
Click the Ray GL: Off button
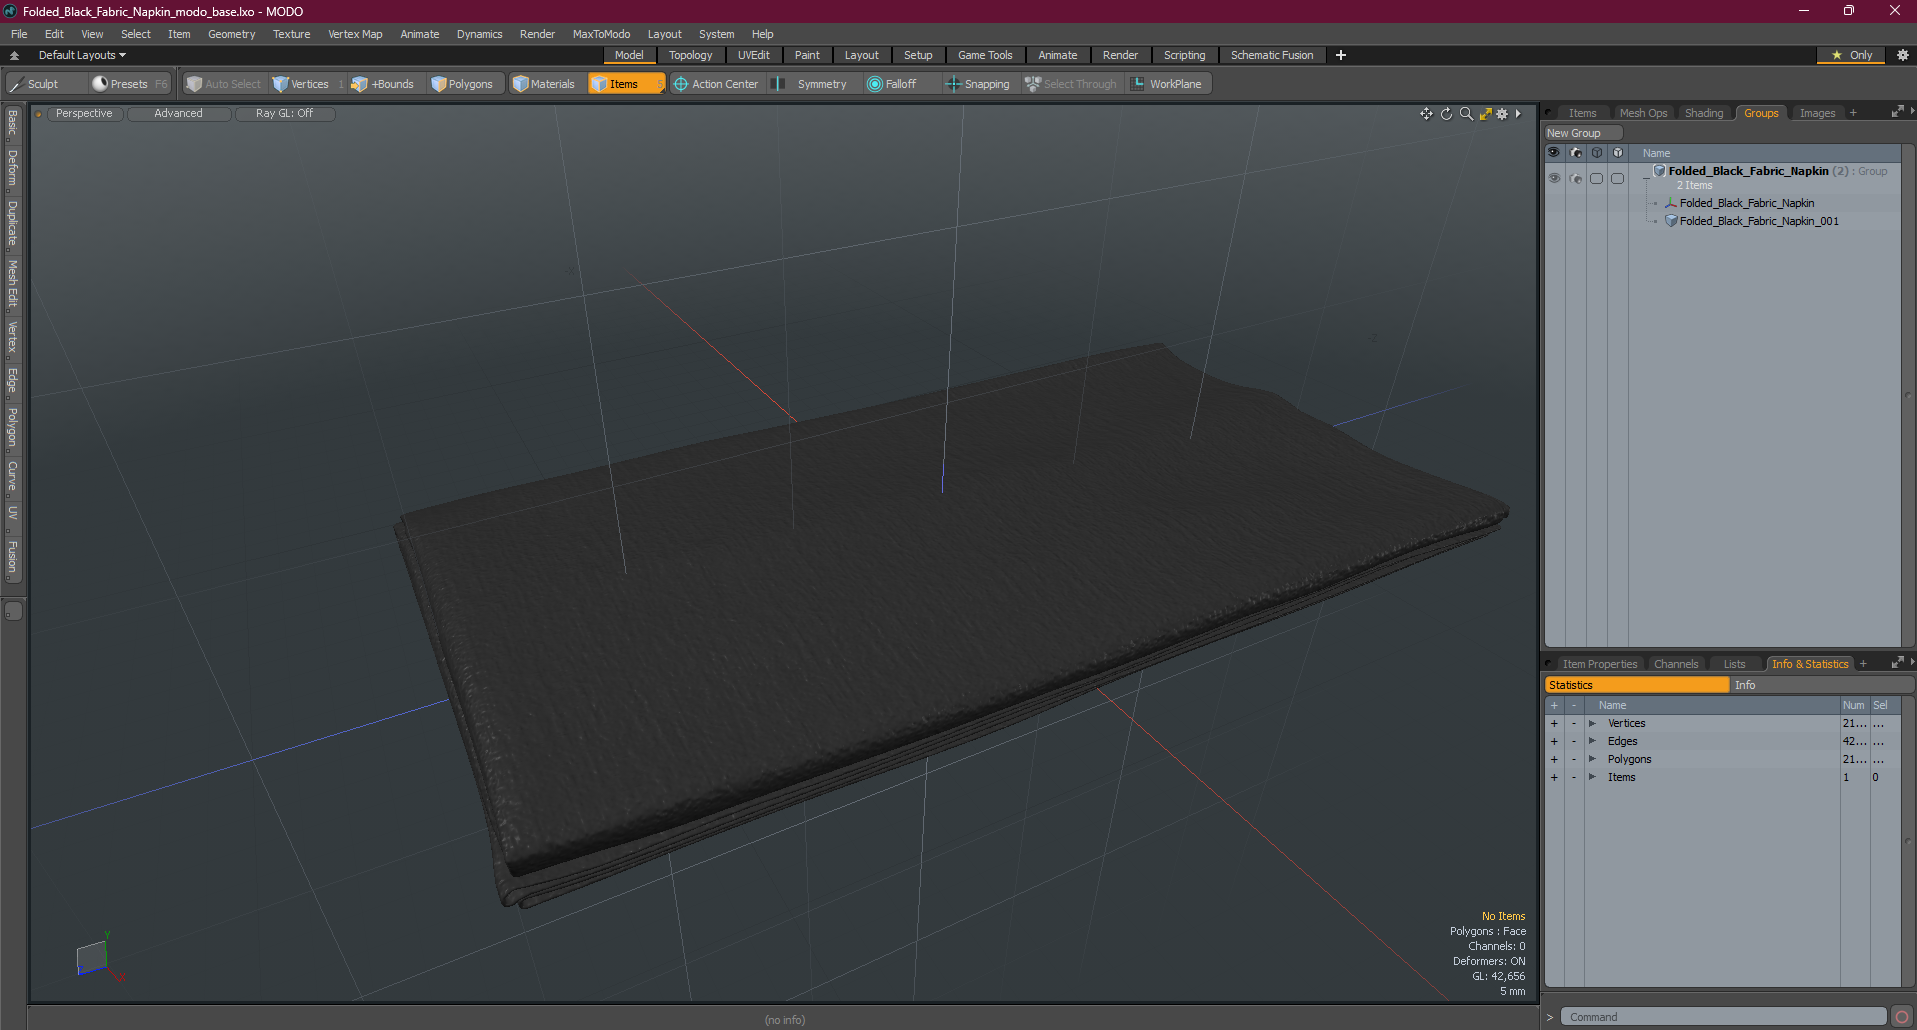pyautogui.click(x=284, y=114)
